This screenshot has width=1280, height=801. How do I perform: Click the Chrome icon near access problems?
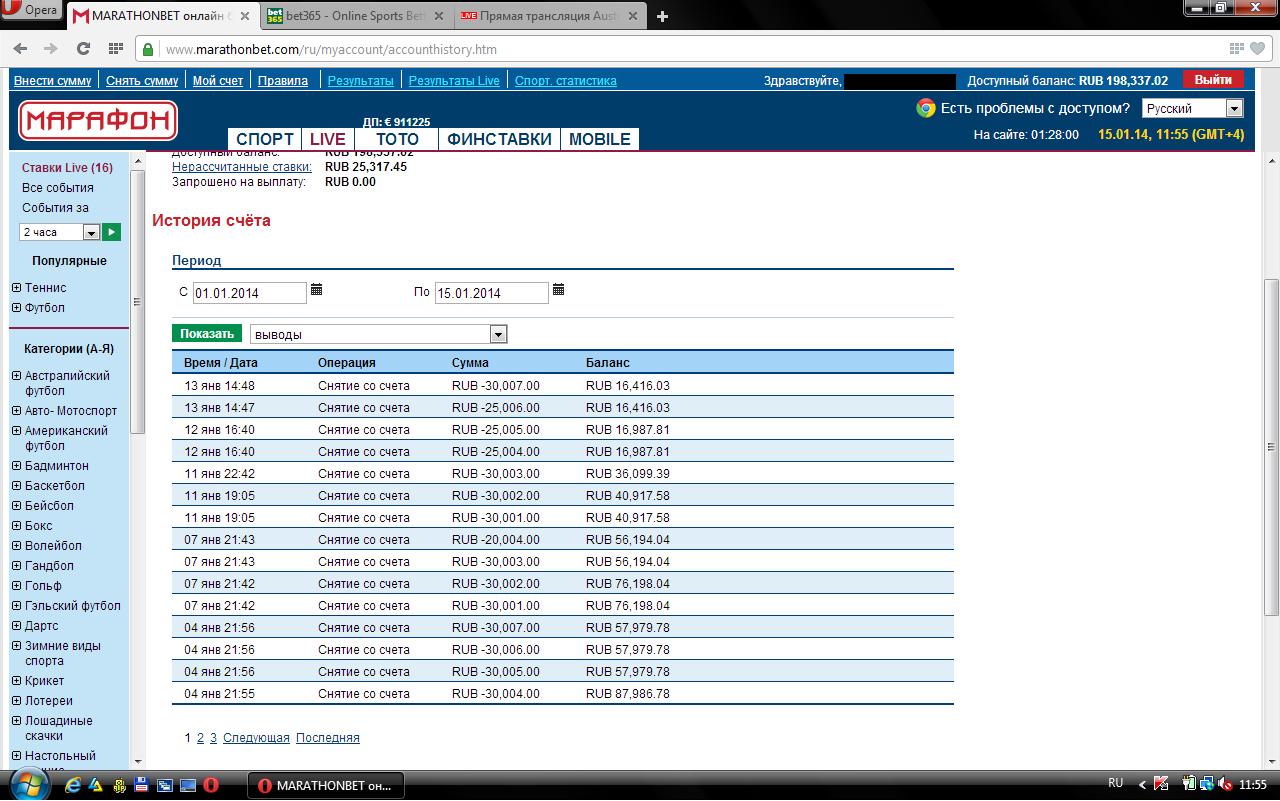click(x=926, y=108)
